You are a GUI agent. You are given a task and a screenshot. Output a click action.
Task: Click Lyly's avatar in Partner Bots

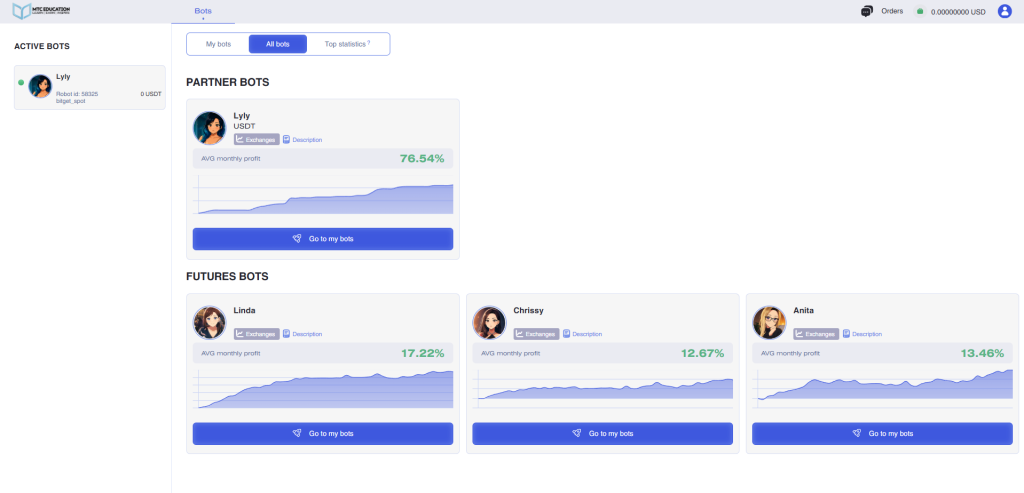(x=210, y=127)
